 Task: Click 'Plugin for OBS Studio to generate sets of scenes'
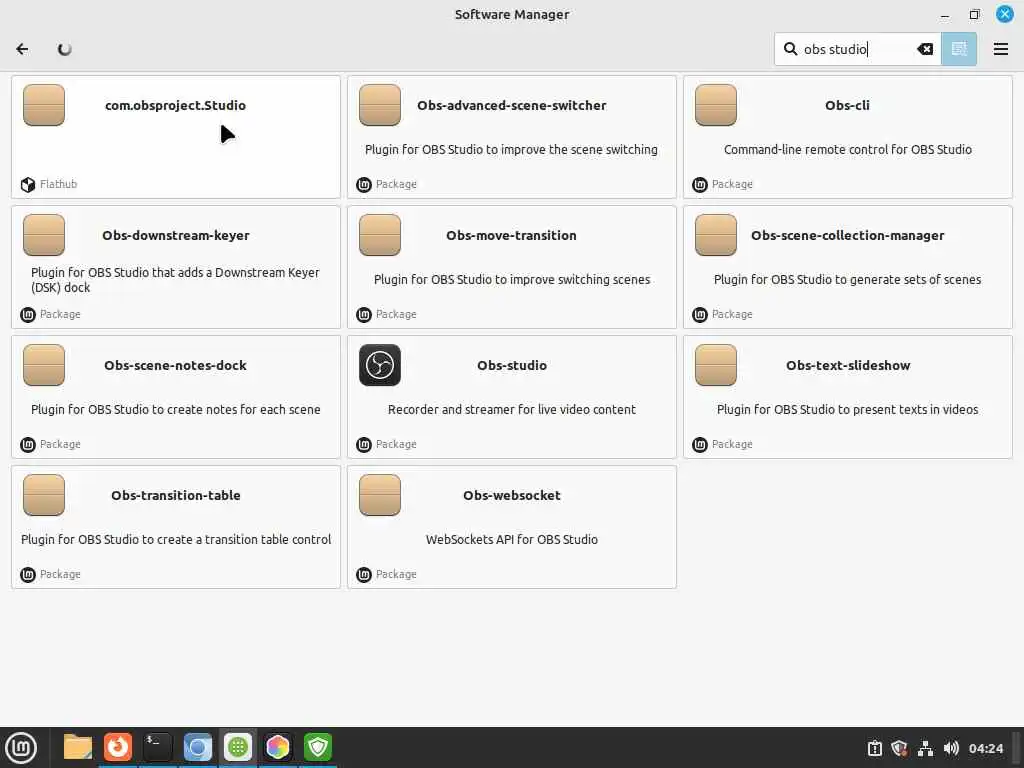(x=847, y=280)
